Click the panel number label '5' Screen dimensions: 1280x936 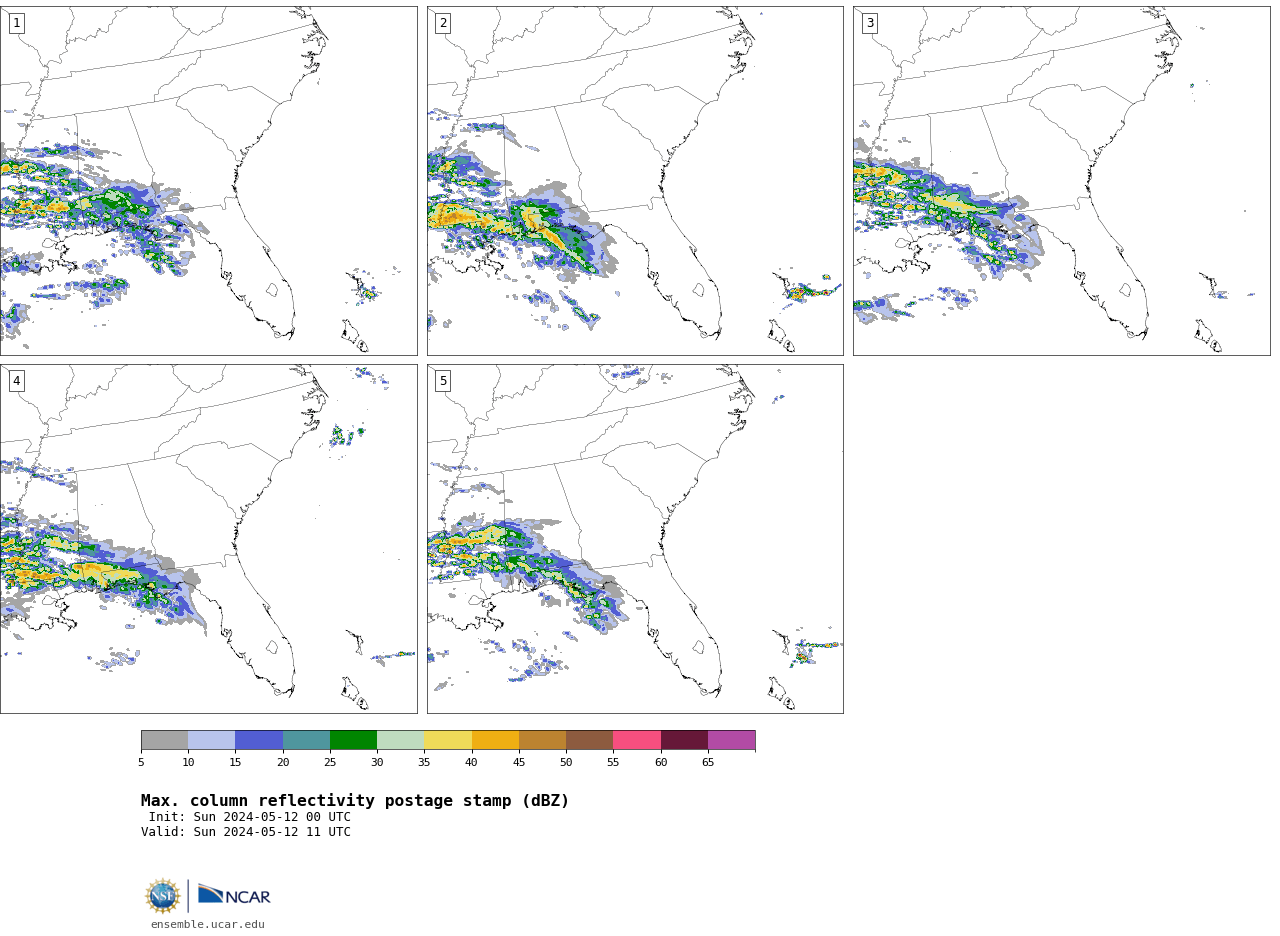443,381
